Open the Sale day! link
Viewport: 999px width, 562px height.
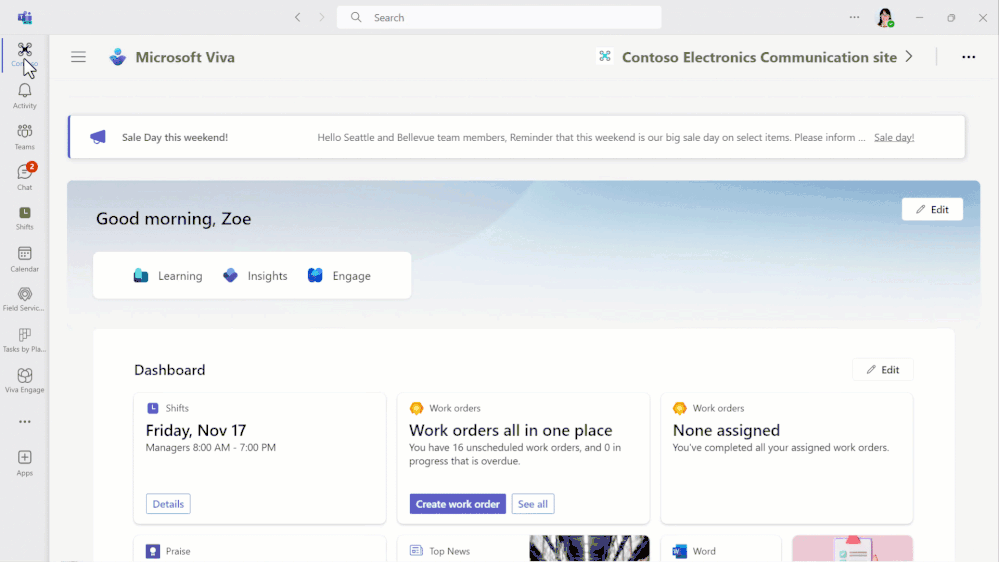[x=894, y=137]
